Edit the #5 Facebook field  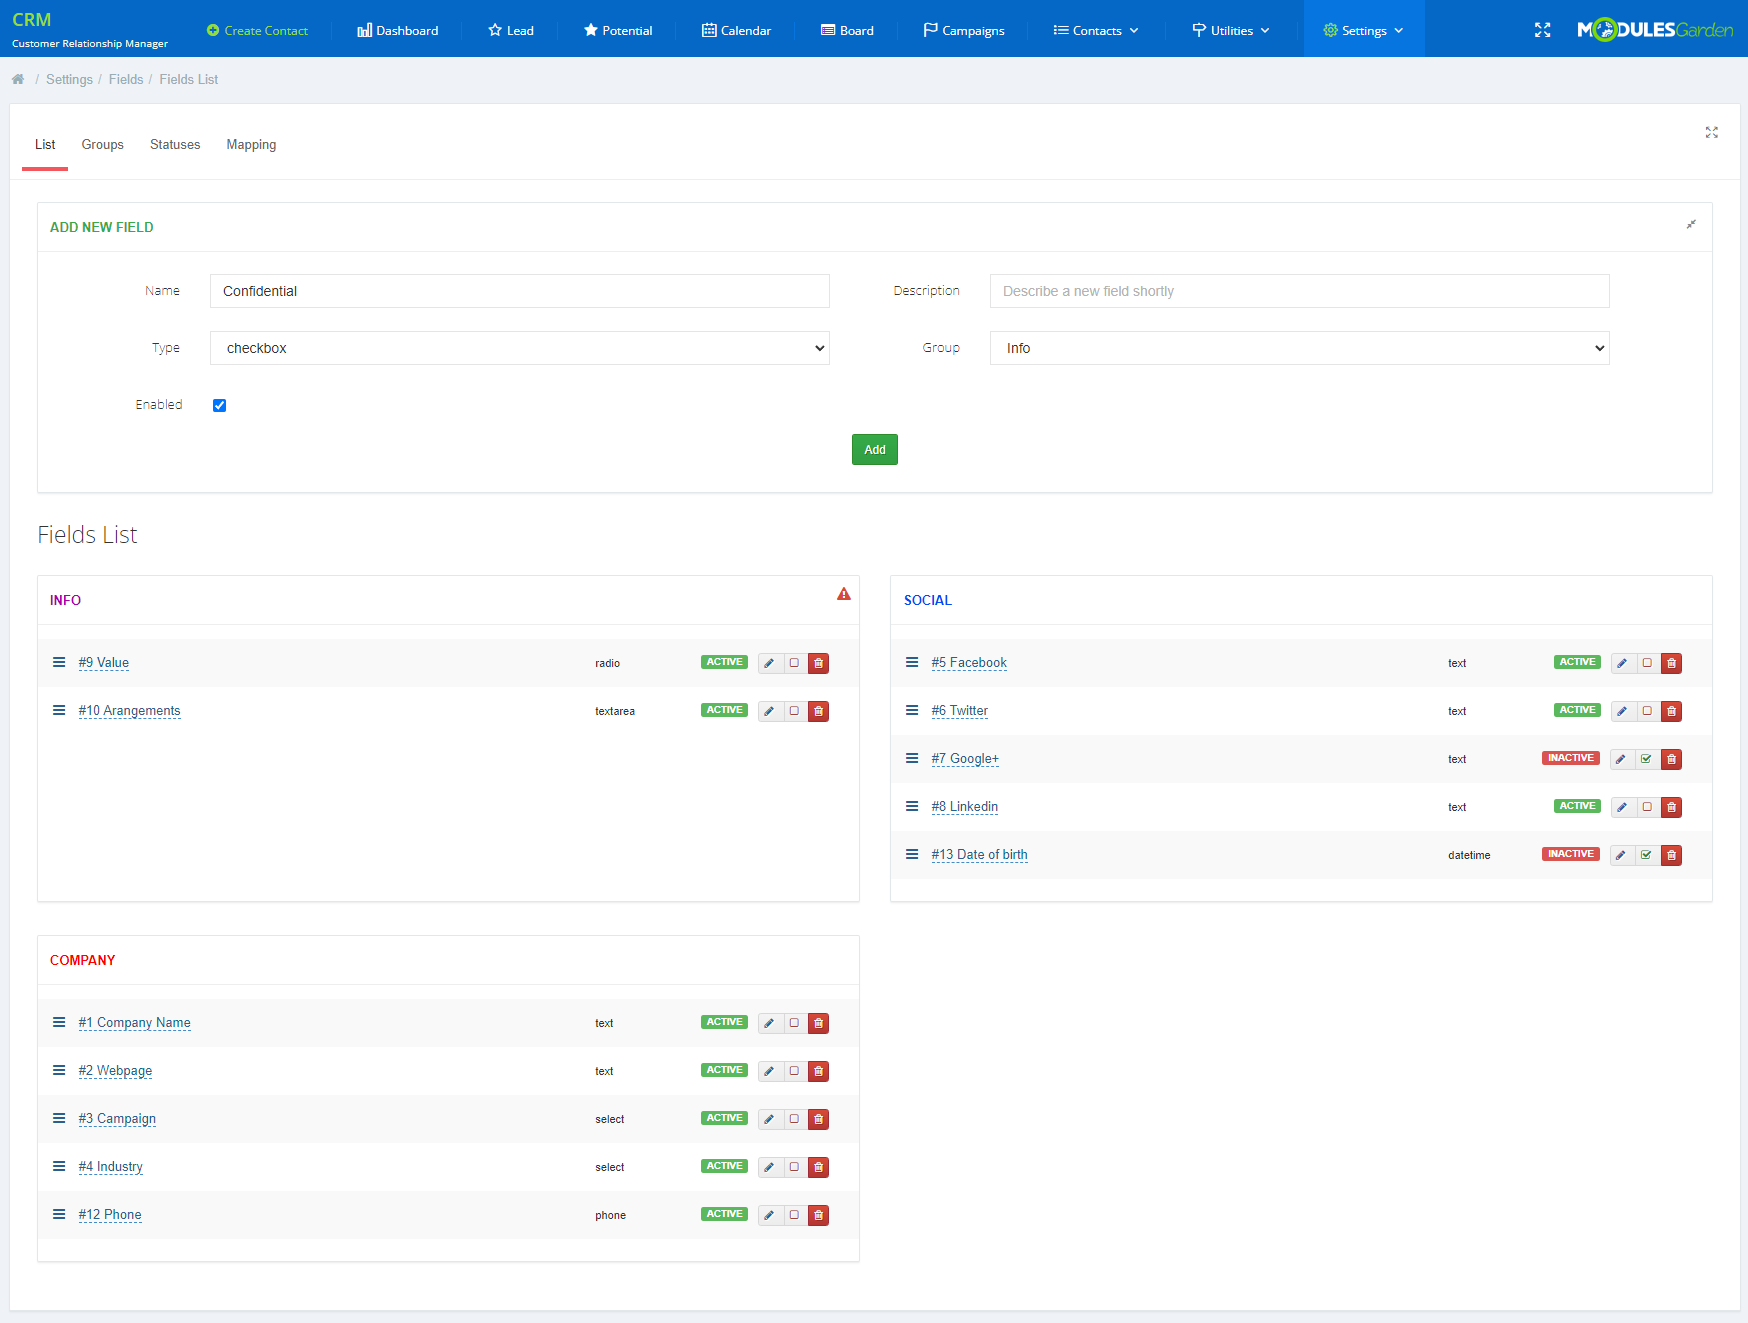(x=1622, y=662)
